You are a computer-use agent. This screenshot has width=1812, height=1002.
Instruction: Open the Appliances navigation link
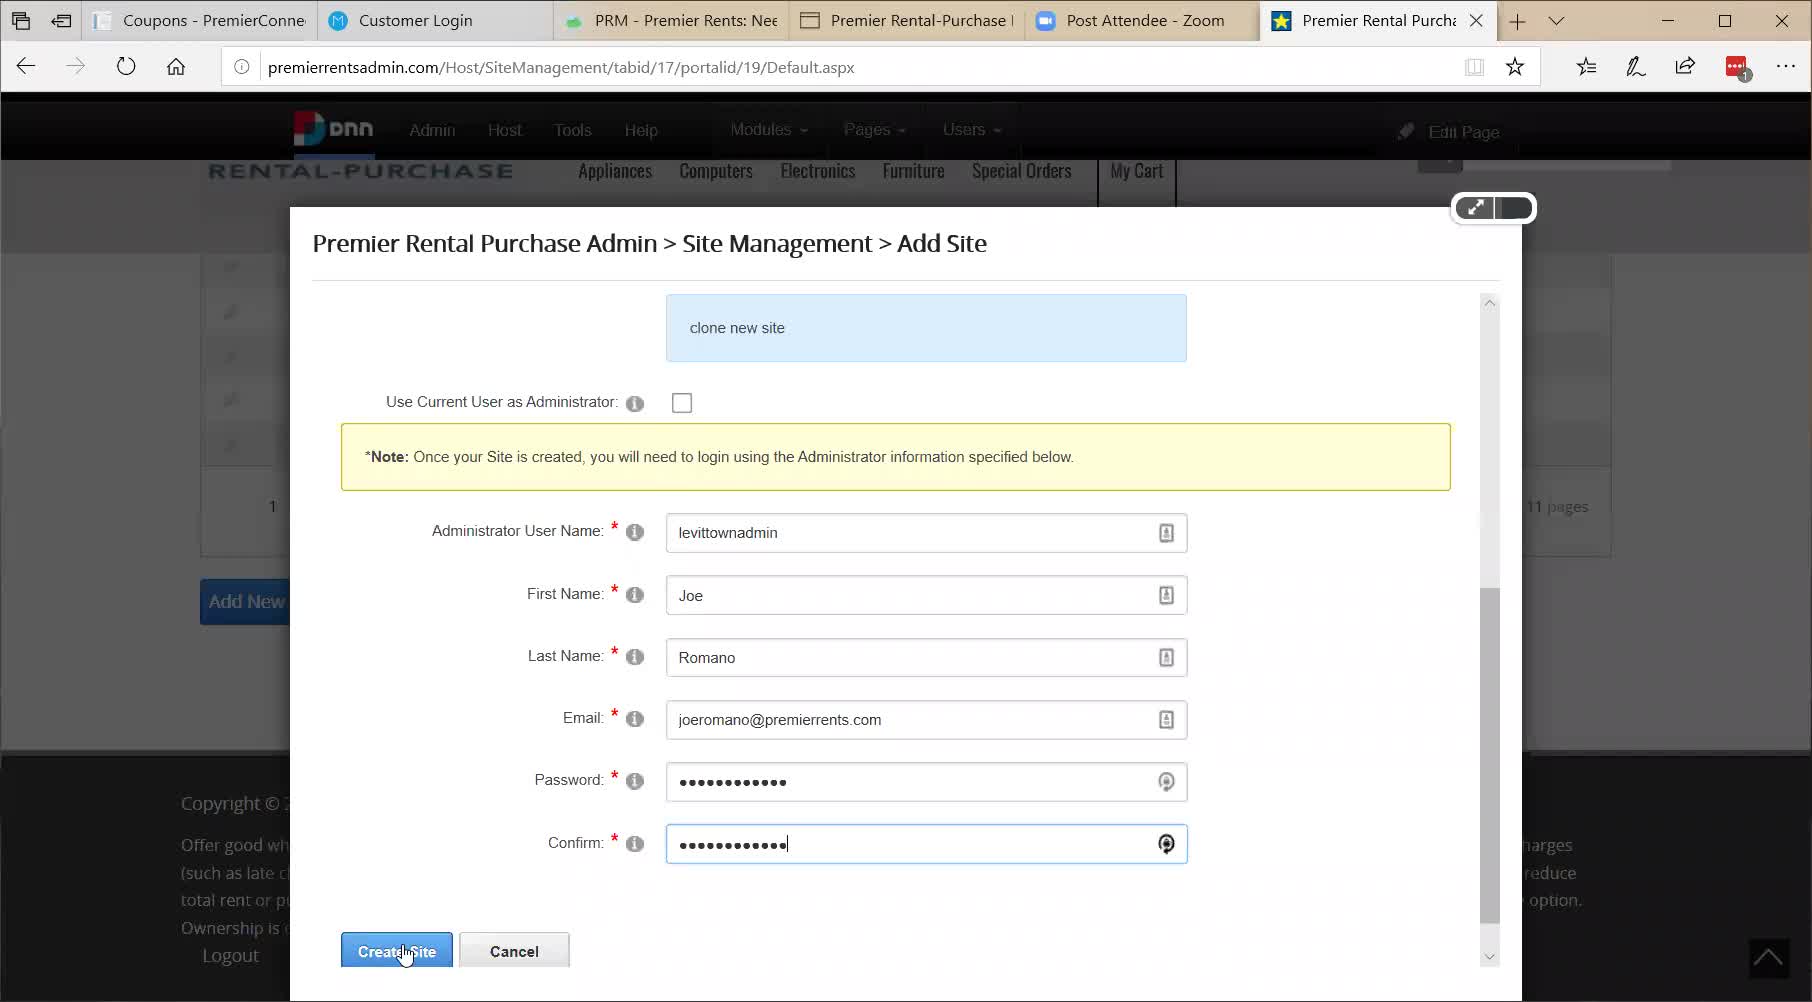coord(615,171)
